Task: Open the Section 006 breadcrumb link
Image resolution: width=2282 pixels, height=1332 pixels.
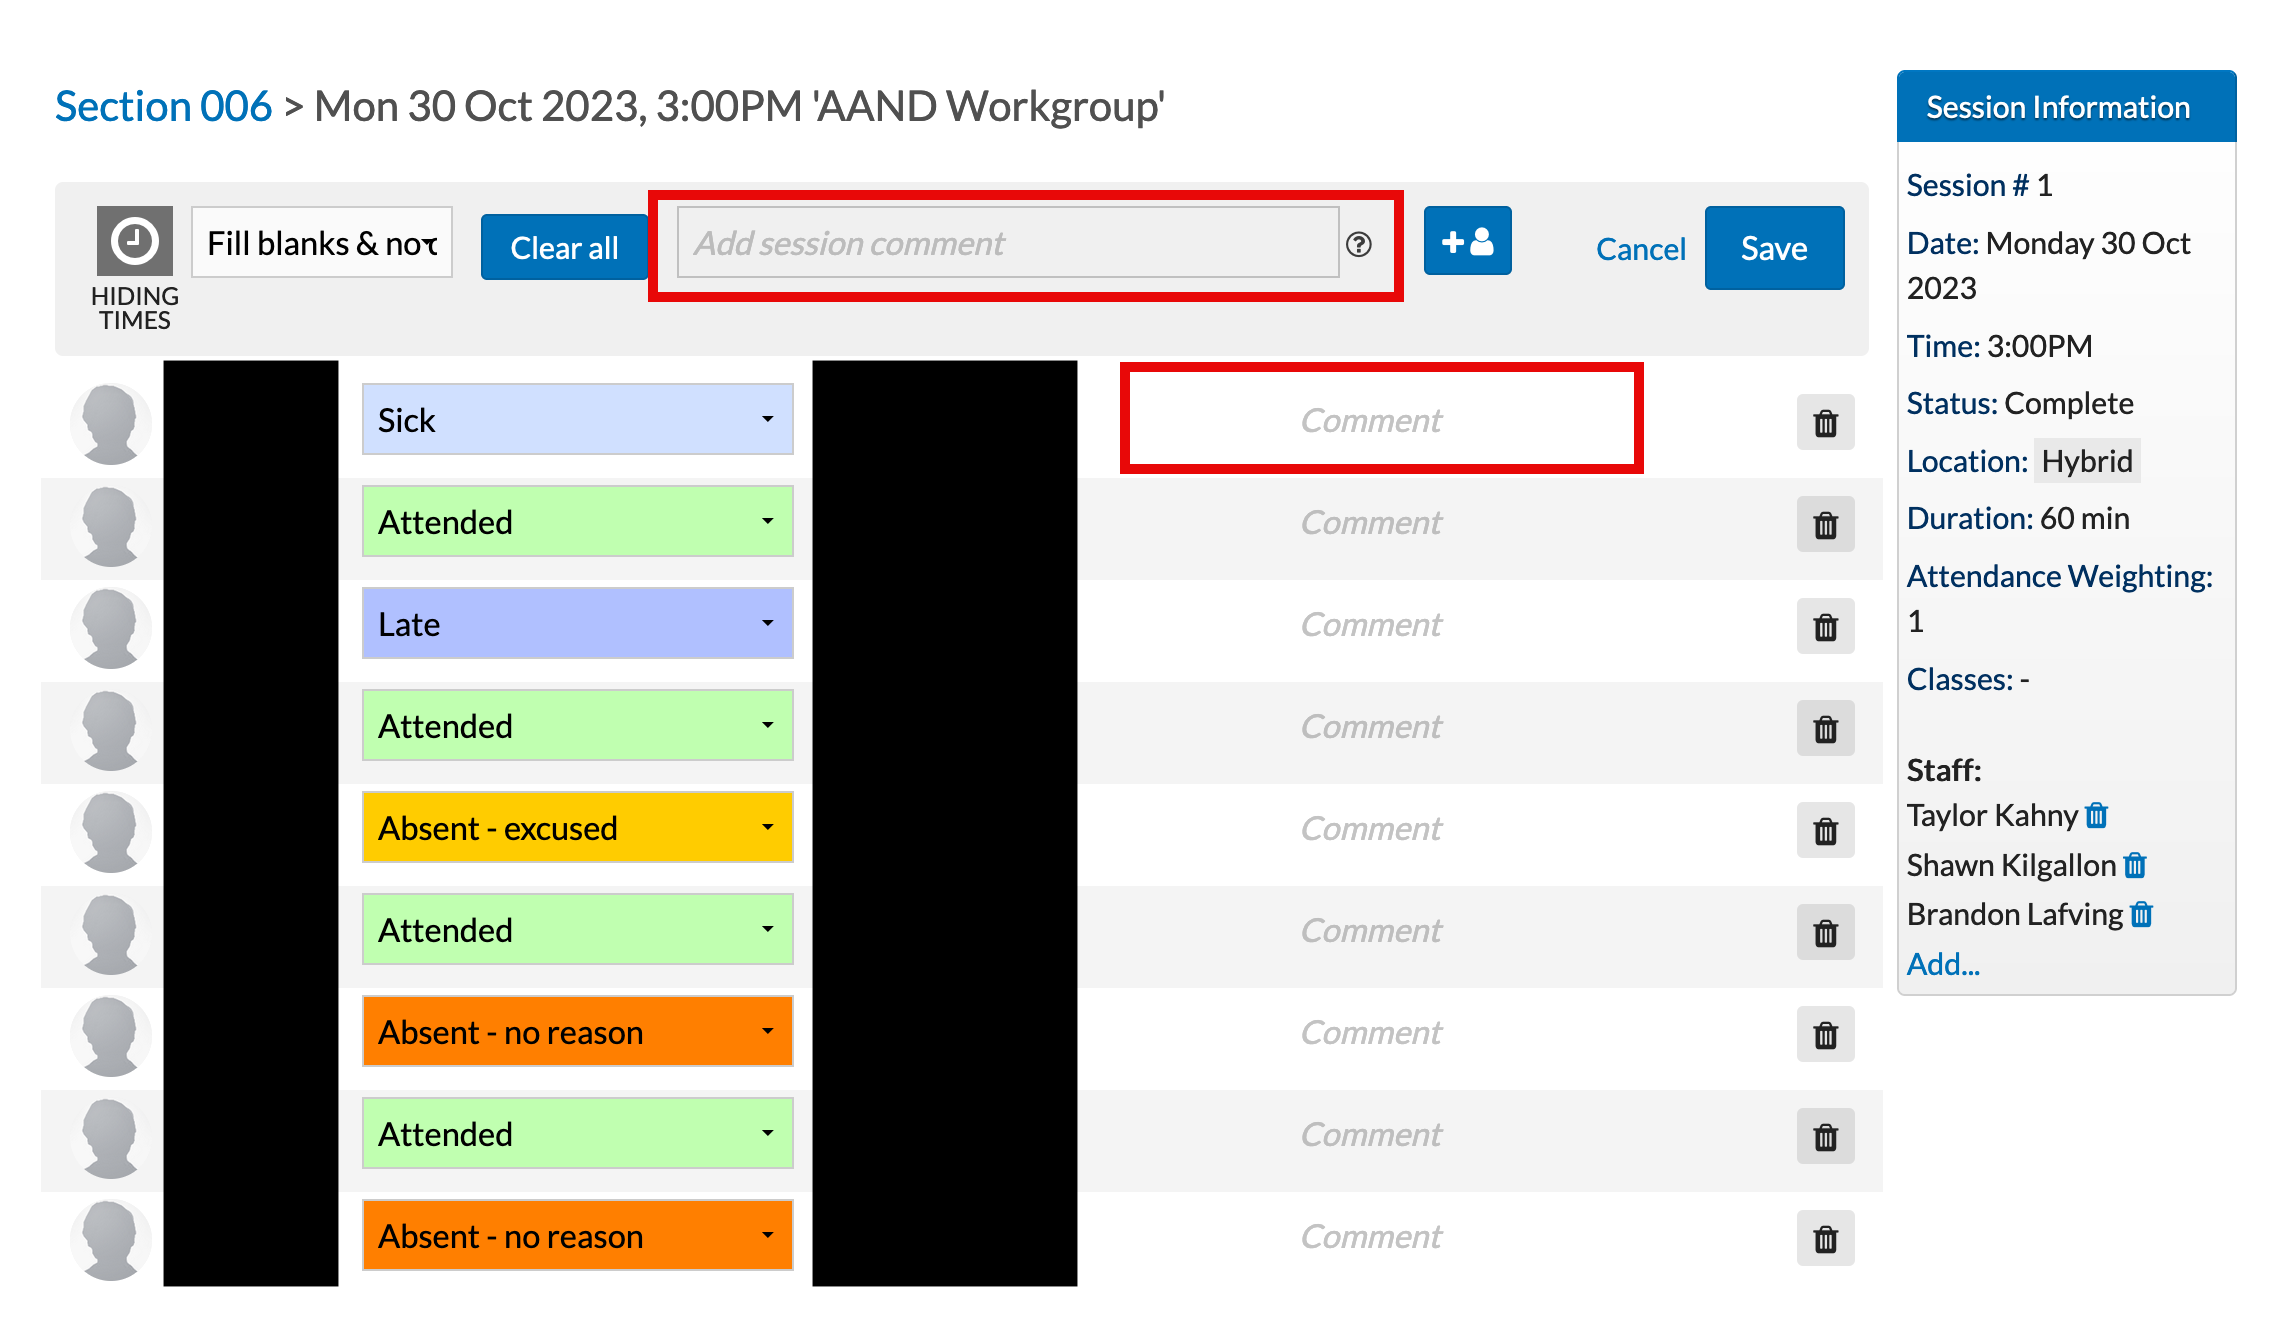Action: coord(163,106)
